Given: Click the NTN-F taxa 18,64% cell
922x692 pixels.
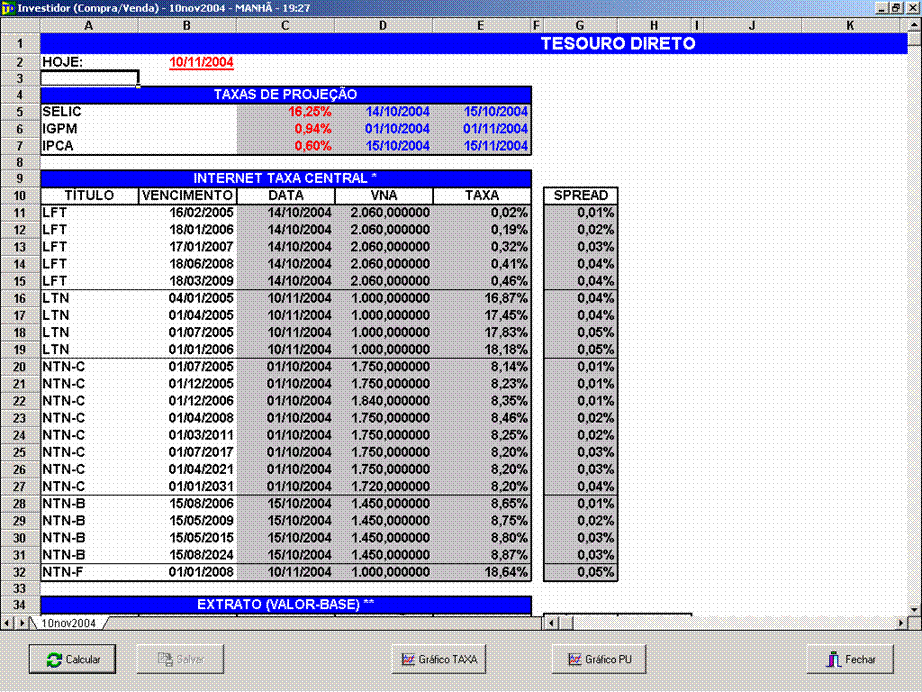Looking at the screenshot, I should coord(482,573).
